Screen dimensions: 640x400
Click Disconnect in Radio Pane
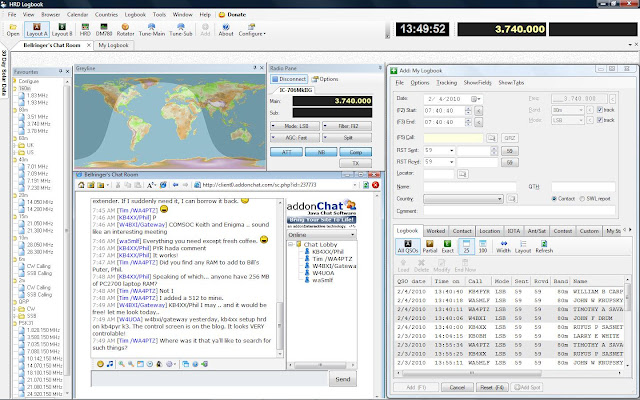point(289,79)
